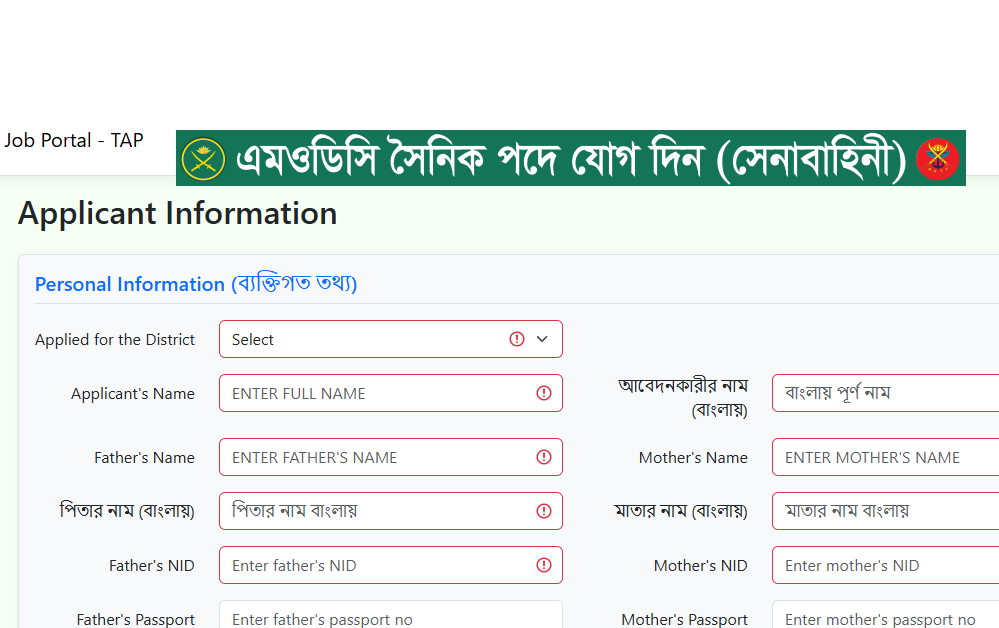Click into the ENTER MOTHER'S NAME field
This screenshot has width=999, height=628.
tap(886, 457)
